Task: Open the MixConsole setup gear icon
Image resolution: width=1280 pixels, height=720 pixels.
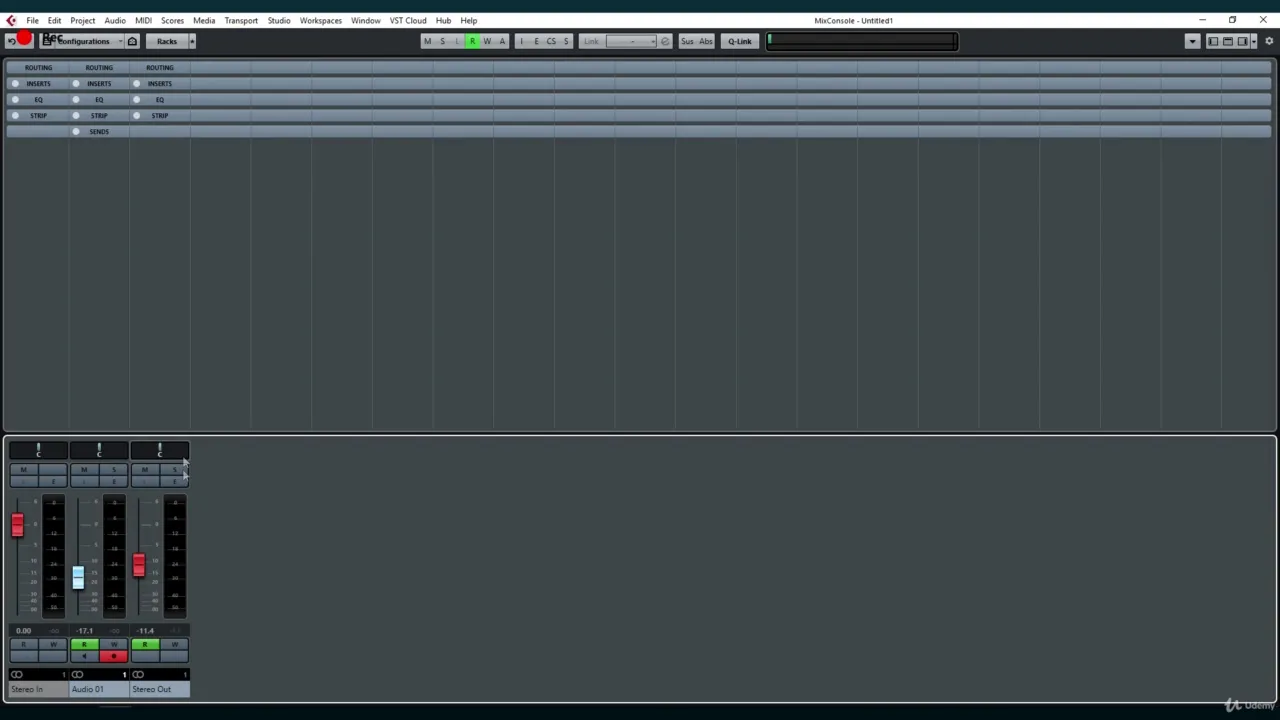Action: click(1269, 41)
